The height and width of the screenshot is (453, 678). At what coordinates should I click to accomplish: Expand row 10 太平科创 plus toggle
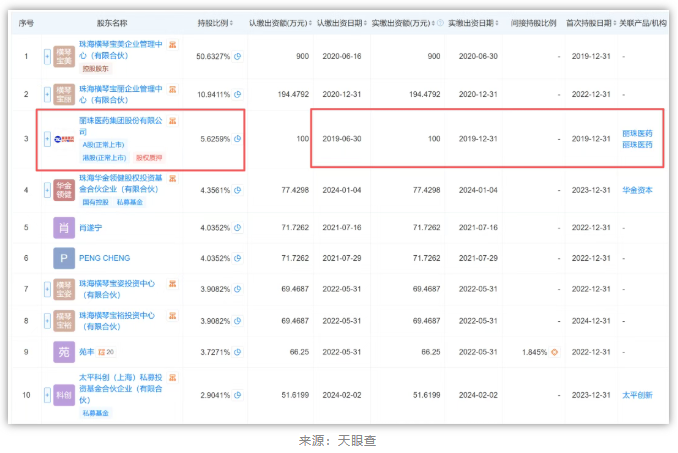46,397
